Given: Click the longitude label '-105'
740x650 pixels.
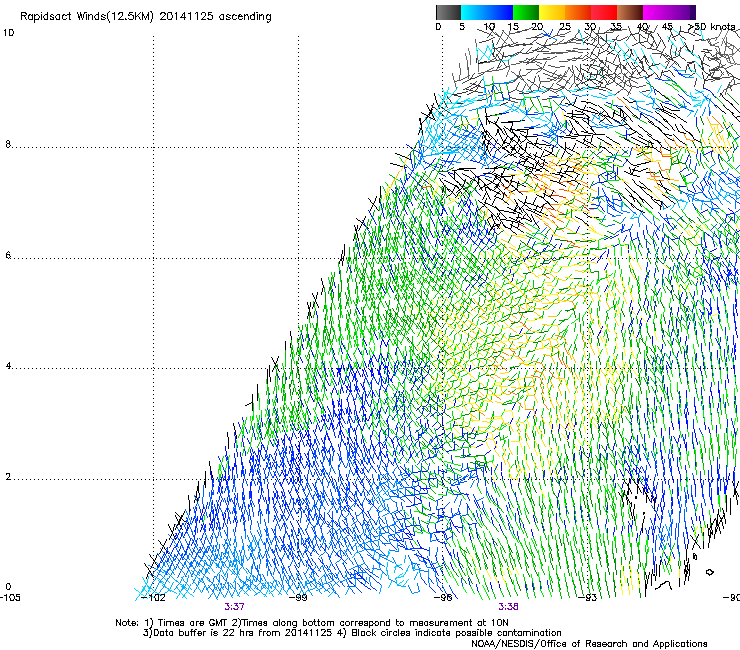Looking at the screenshot, I should pyautogui.click(x=10, y=598).
